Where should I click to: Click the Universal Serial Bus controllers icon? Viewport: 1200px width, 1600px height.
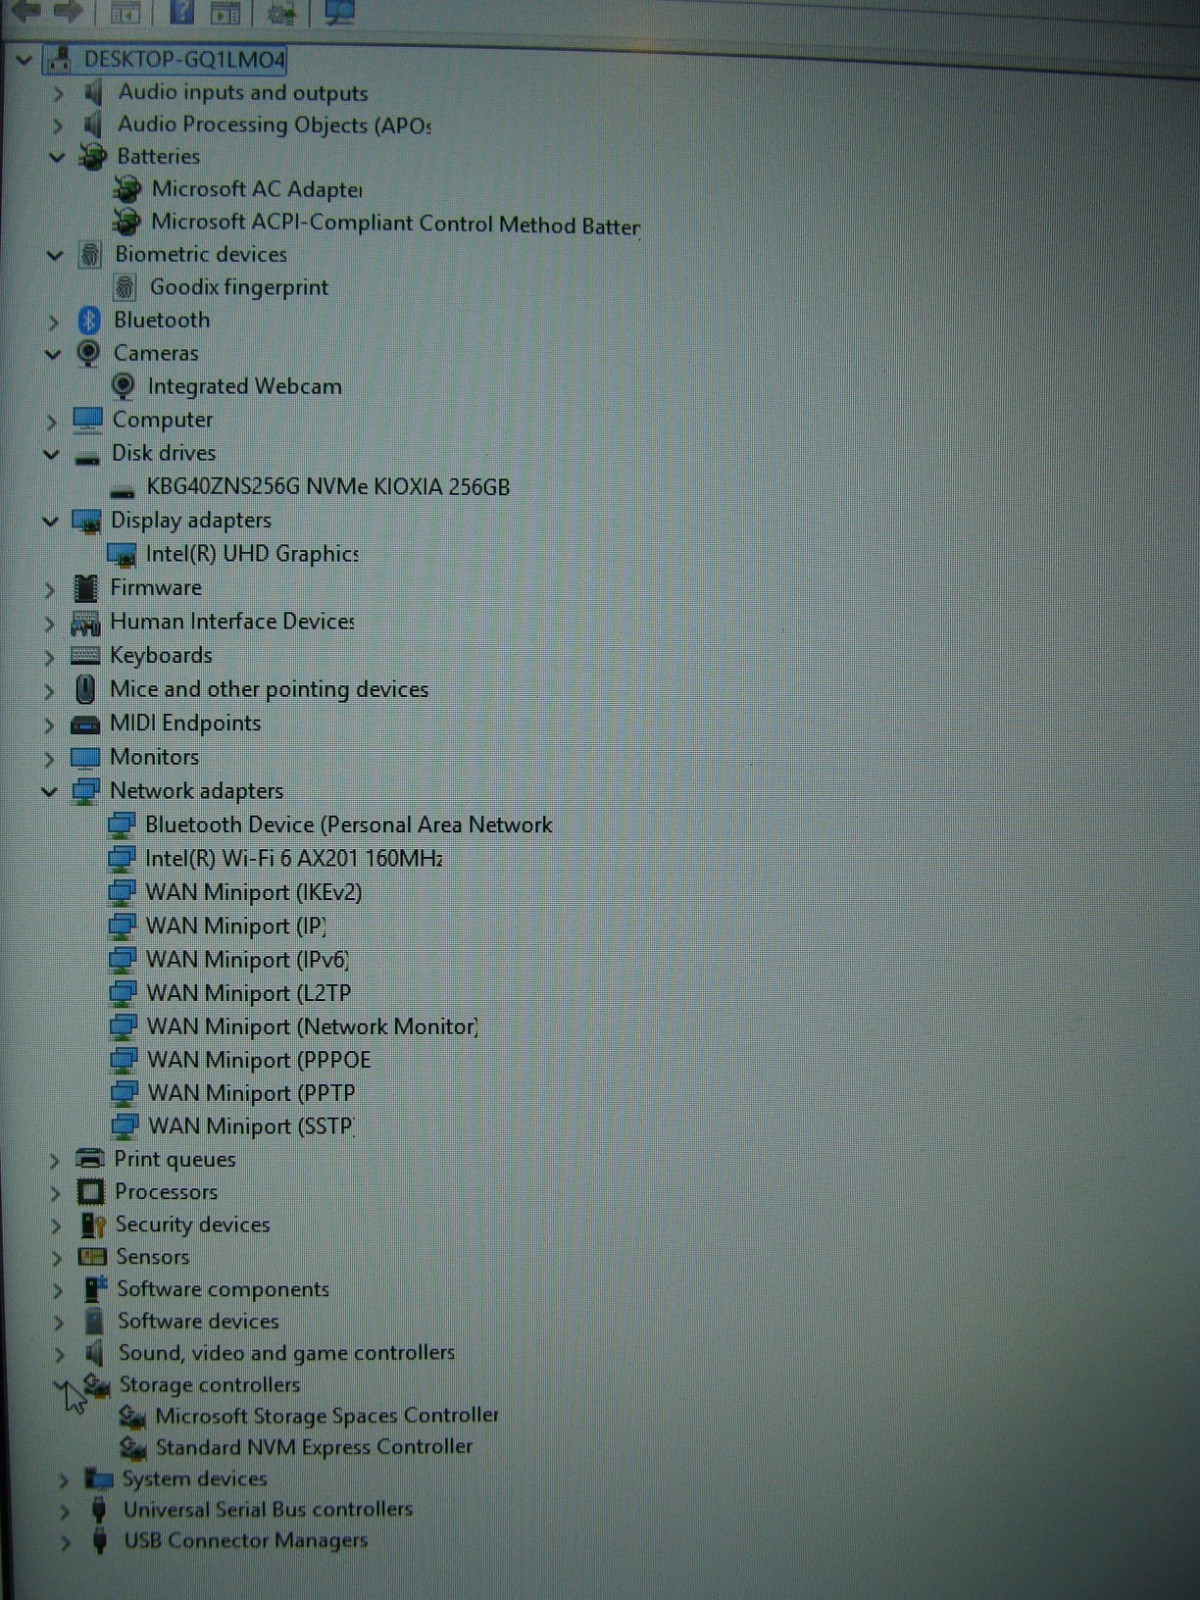pyautogui.click(x=99, y=1510)
